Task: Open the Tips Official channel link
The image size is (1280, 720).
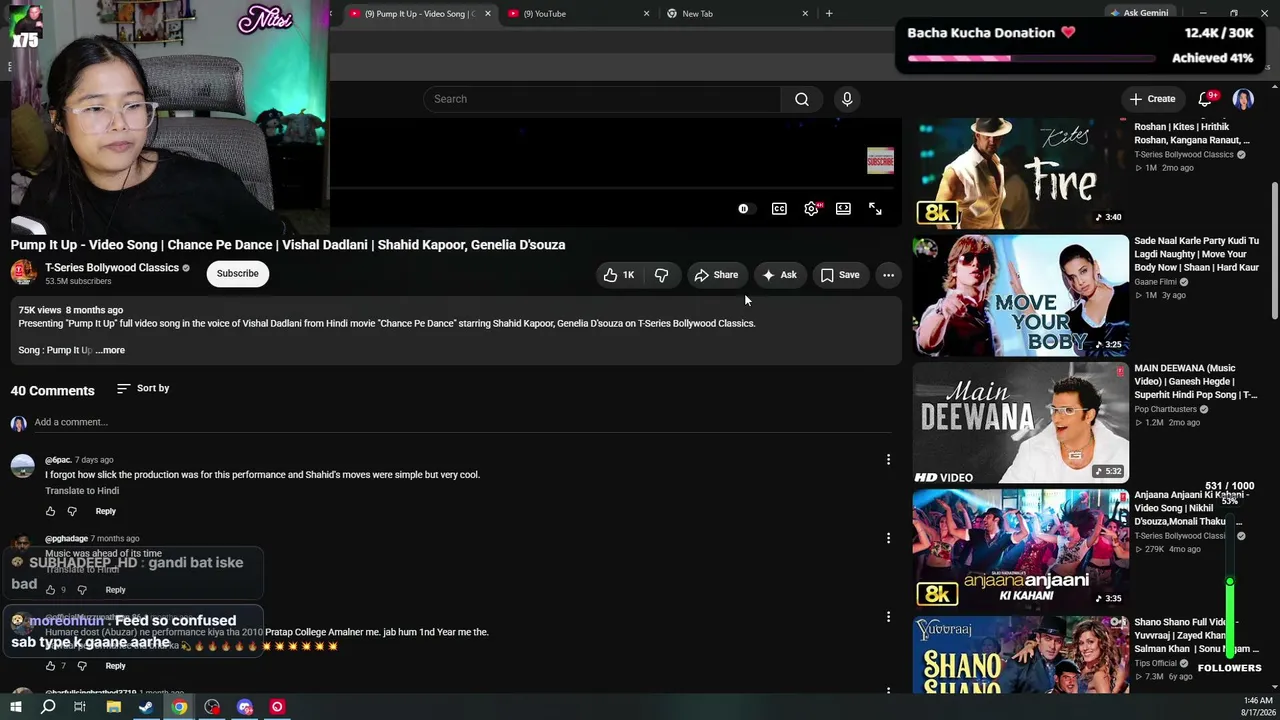Action: pos(1155,663)
